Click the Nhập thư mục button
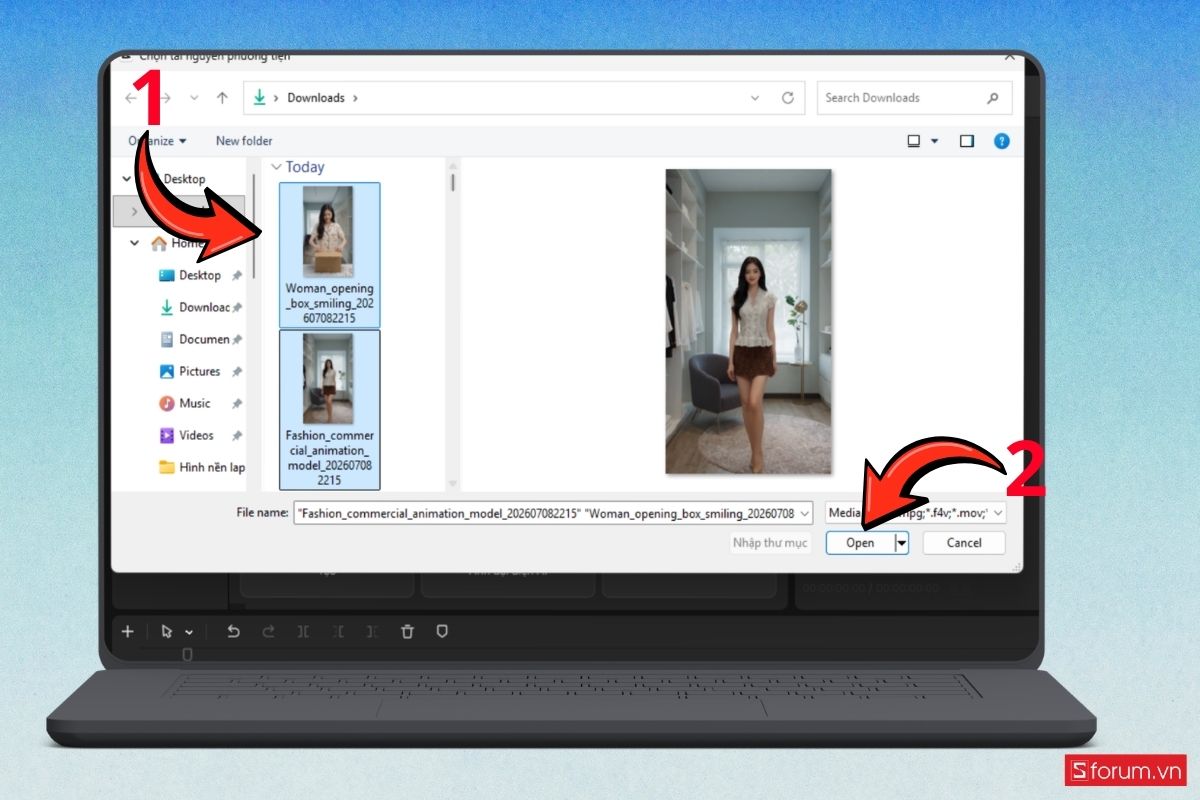The image size is (1200, 800). point(769,543)
